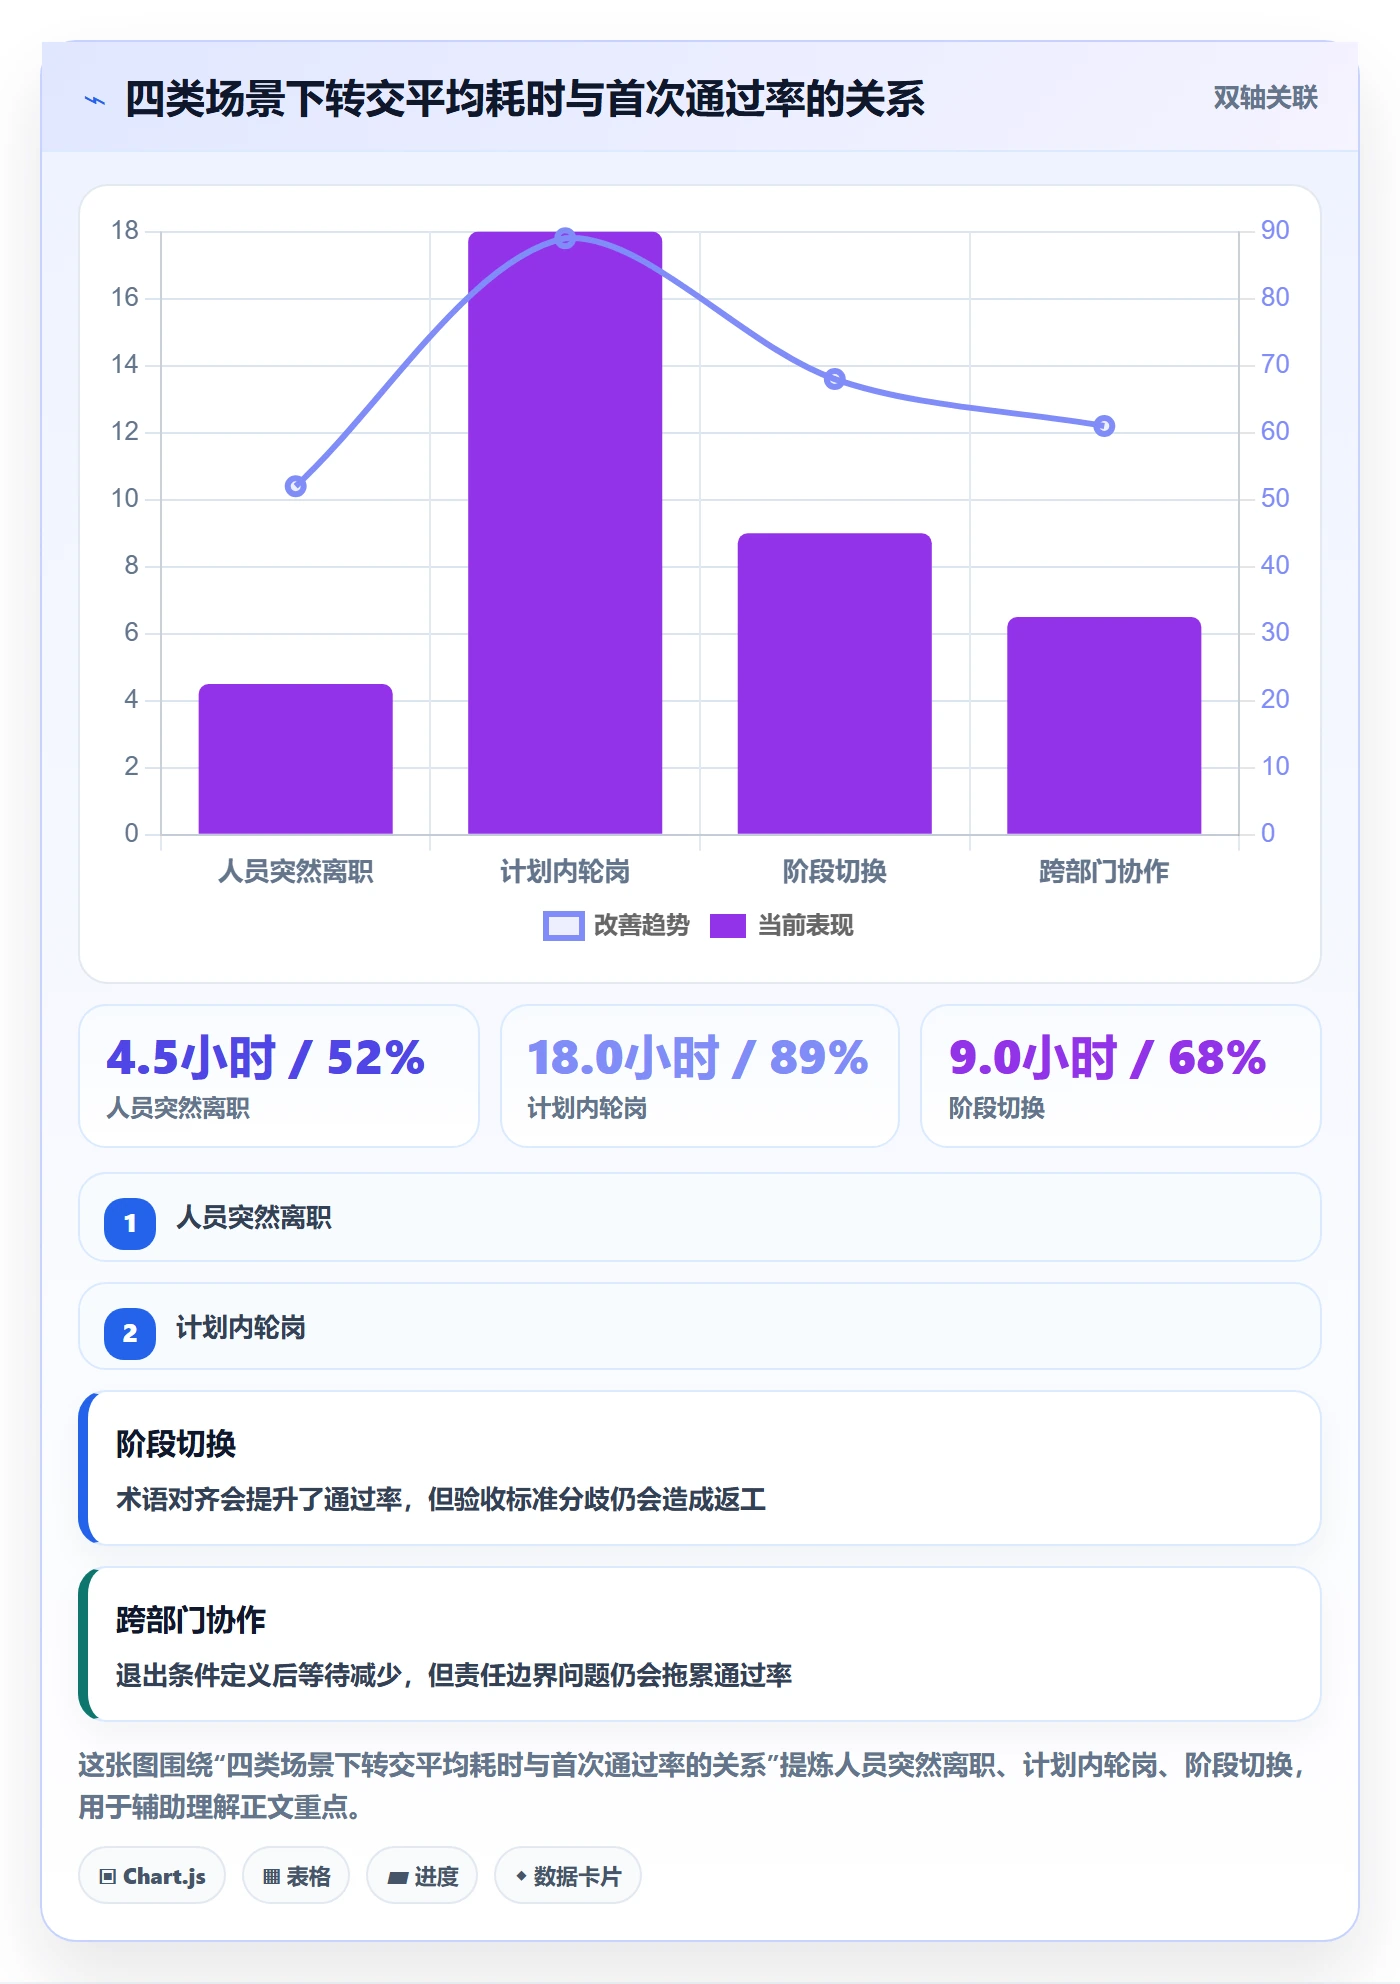The width and height of the screenshot is (1400, 1984).
Task: Click the 计划内轮岗 bar in the chart
Action: tap(565, 533)
